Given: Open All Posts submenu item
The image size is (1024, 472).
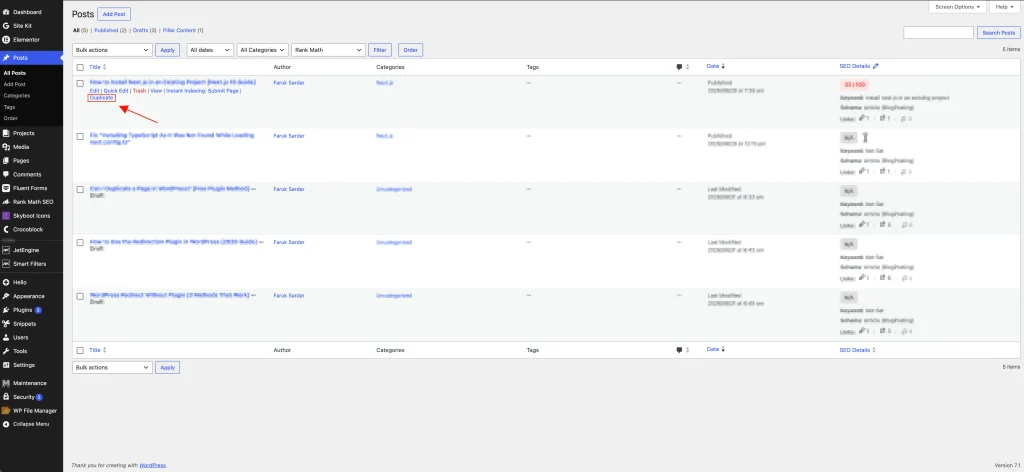Looking at the screenshot, I should click(x=14, y=73).
